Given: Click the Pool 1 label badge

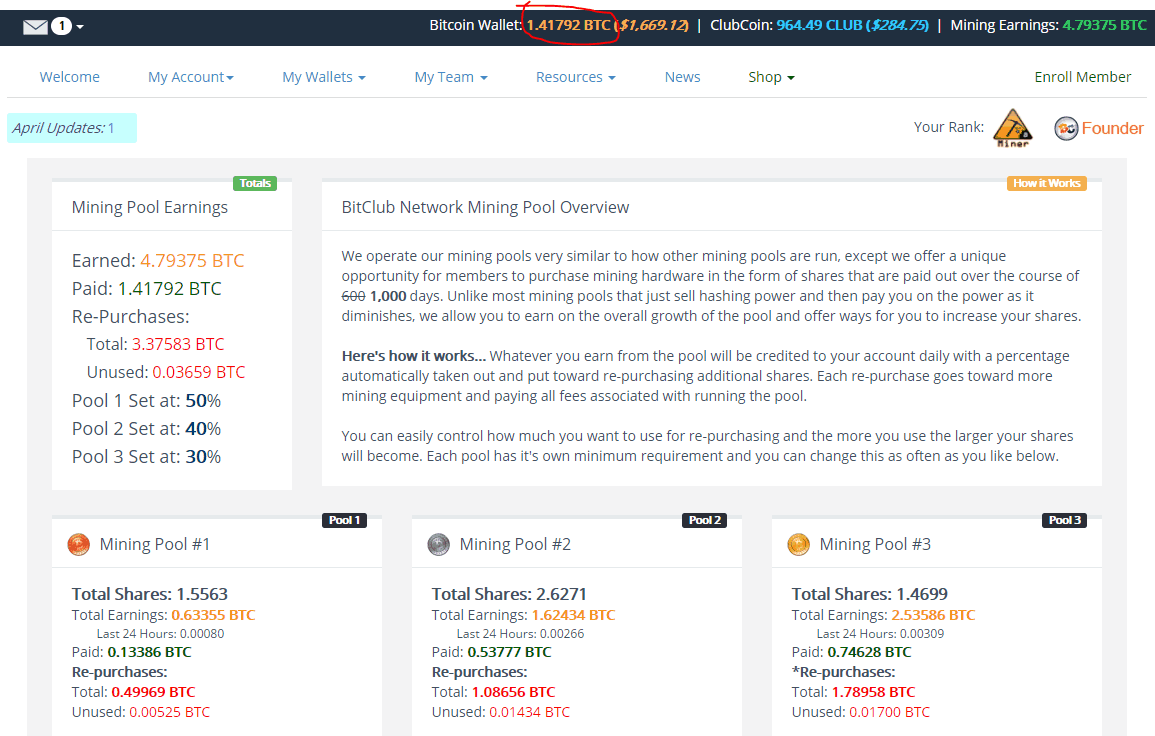Looking at the screenshot, I should (344, 520).
